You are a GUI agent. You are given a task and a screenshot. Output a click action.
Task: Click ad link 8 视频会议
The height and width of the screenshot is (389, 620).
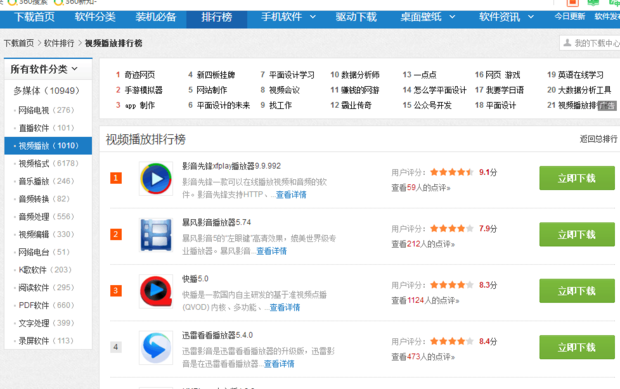point(284,90)
